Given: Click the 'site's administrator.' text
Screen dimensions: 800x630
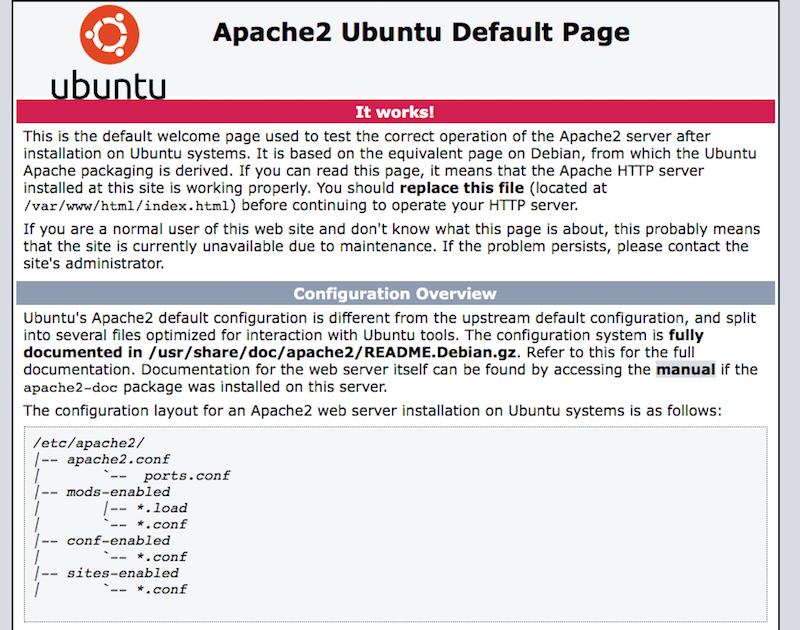Looking at the screenshot, I should click(93, 264).
